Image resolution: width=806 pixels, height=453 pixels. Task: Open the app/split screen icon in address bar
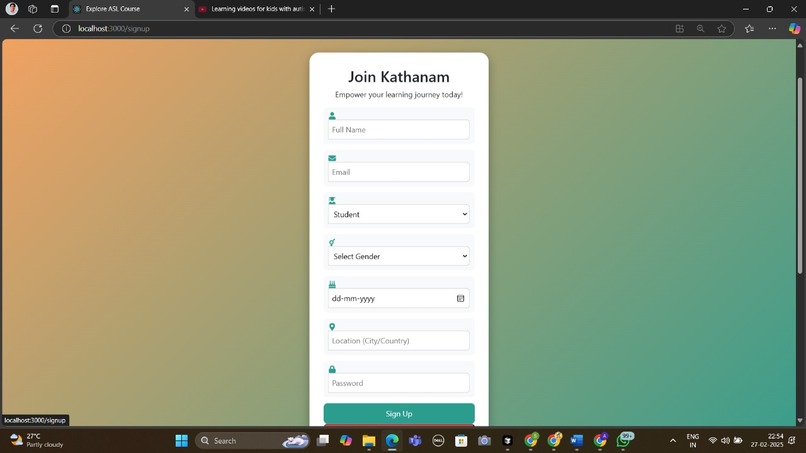(x=680, y=29)
